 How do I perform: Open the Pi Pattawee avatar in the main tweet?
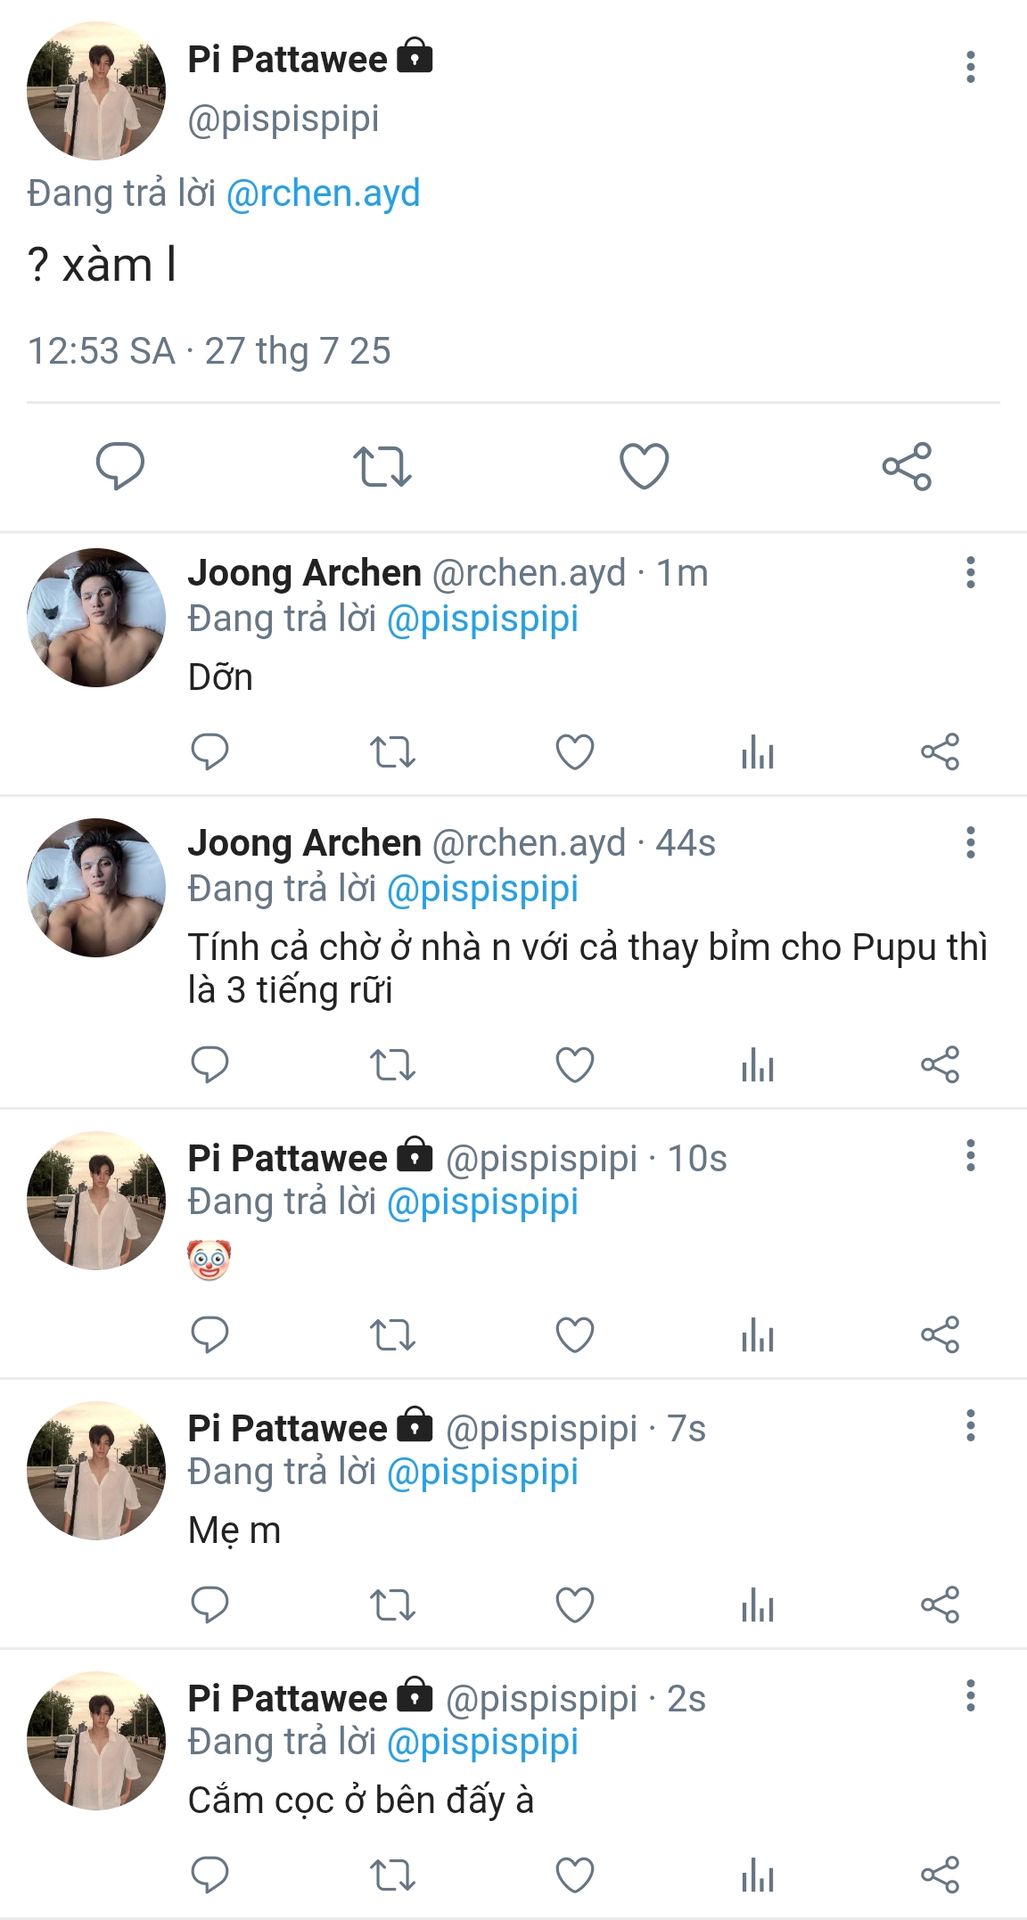tap(96, 90)
